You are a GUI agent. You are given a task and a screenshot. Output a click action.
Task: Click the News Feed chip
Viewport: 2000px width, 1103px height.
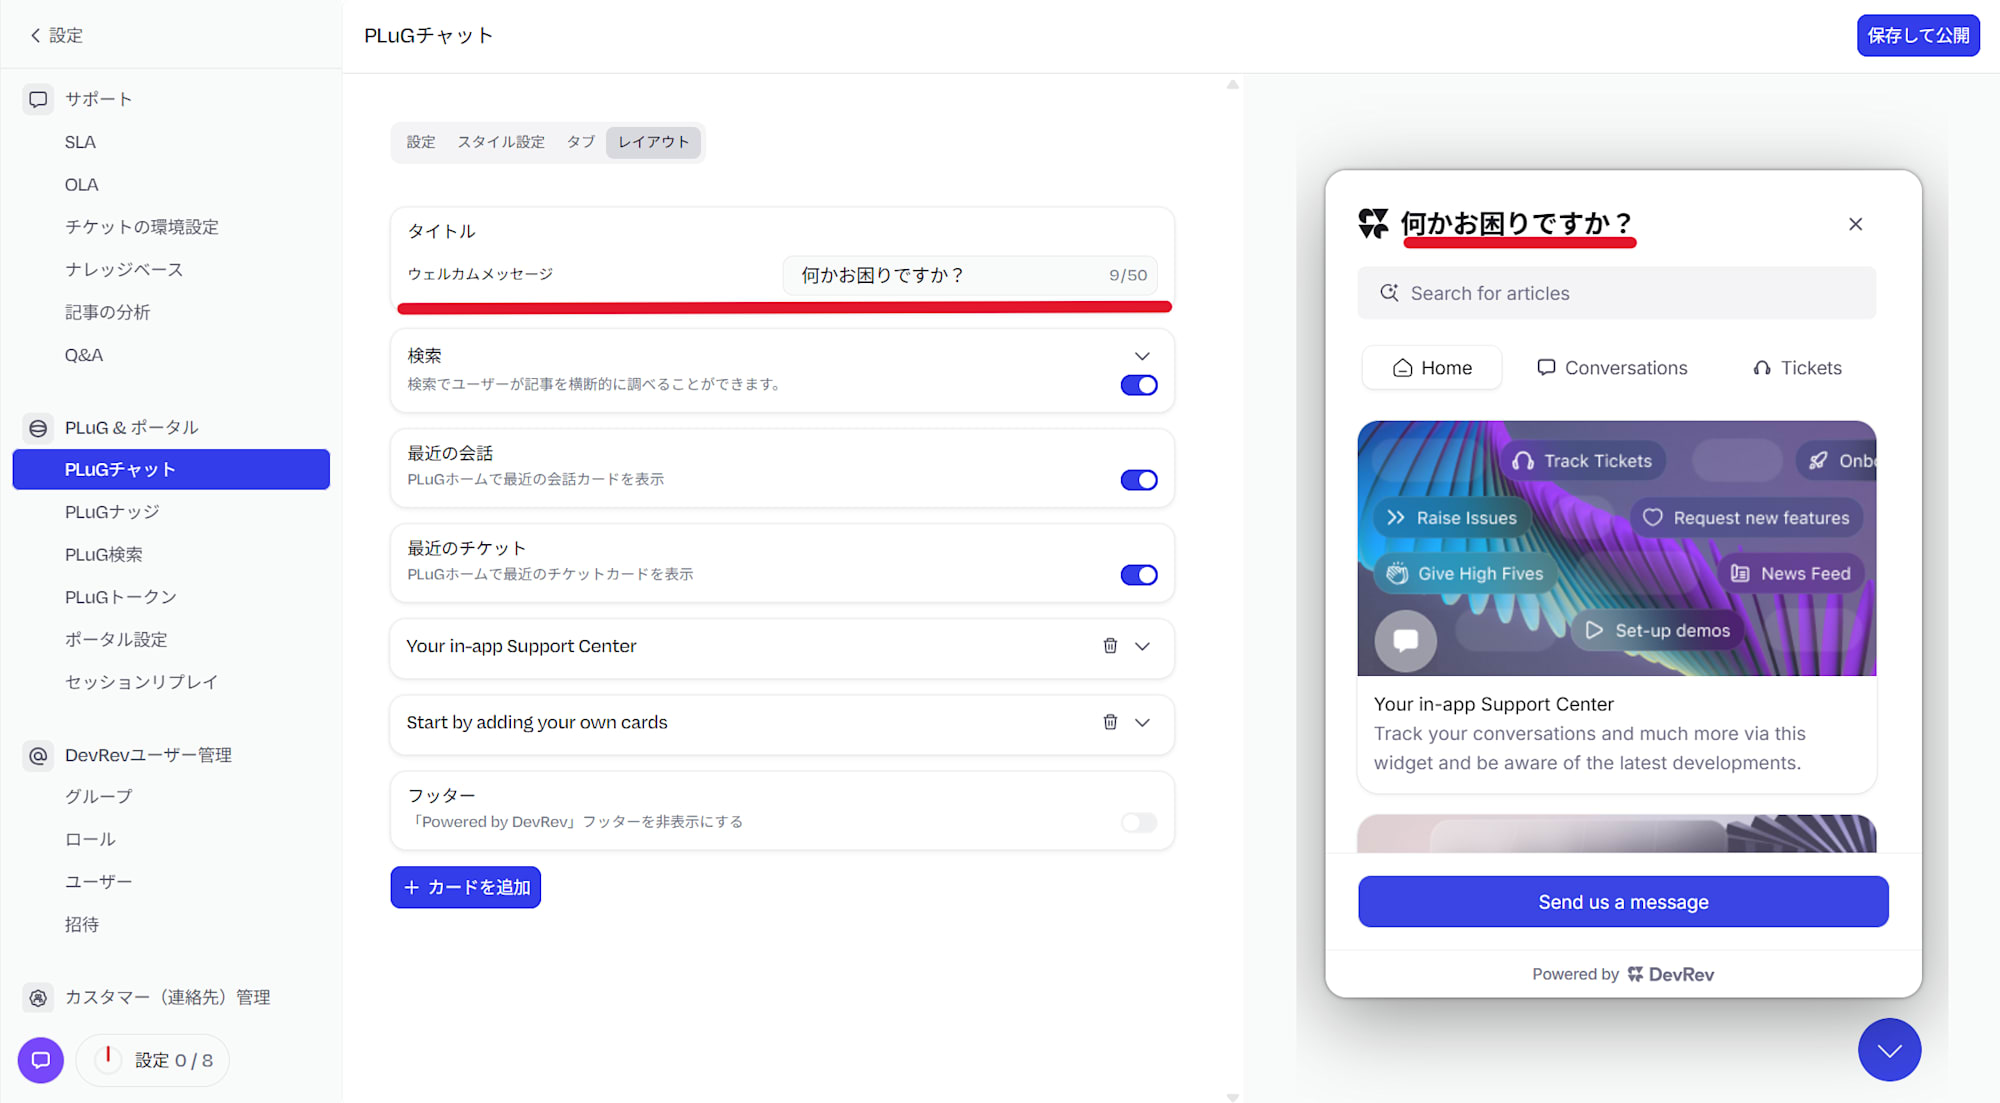point(1791,574)
